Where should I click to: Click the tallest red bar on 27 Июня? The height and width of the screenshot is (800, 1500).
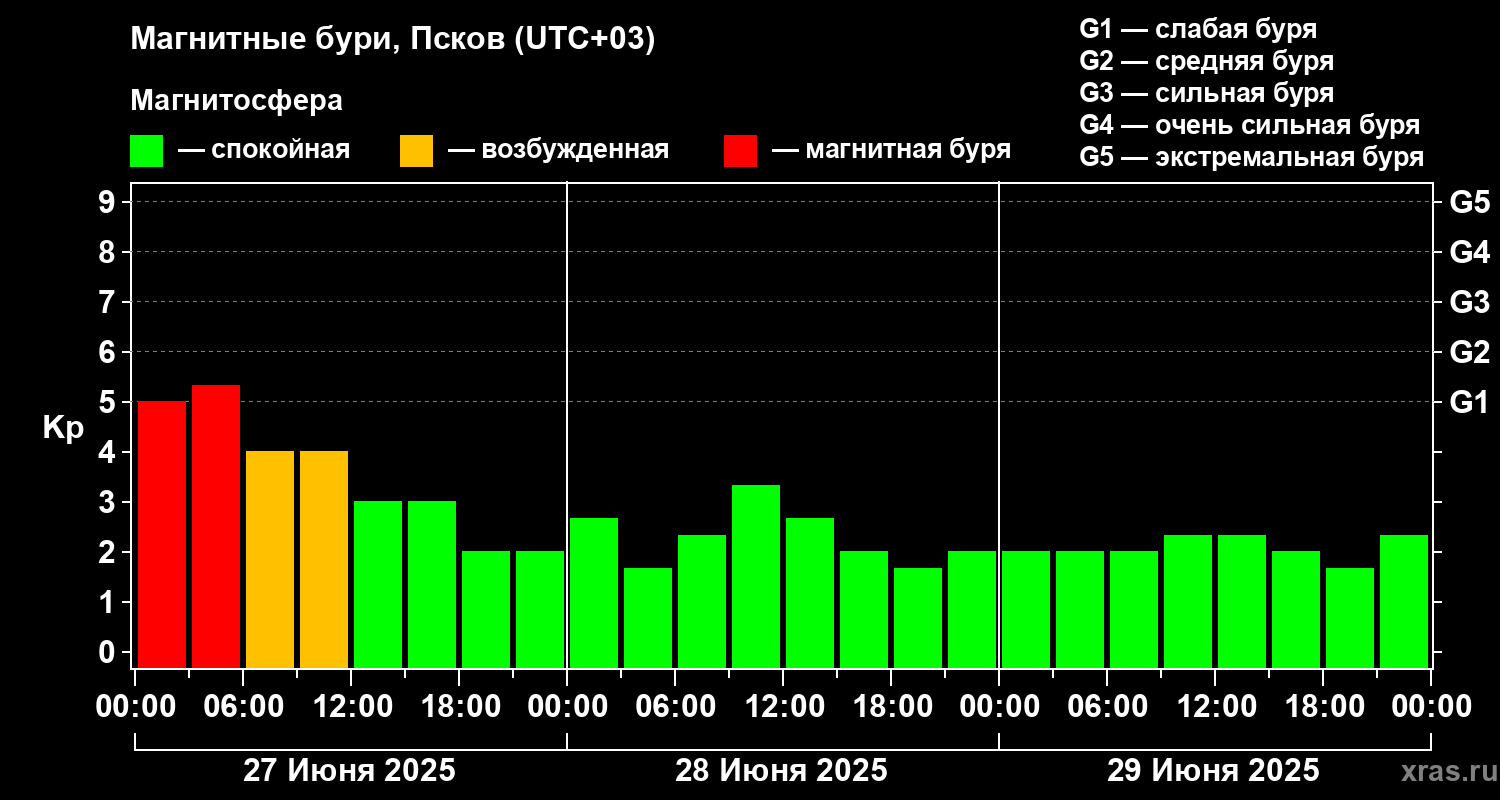click(216, 526)
